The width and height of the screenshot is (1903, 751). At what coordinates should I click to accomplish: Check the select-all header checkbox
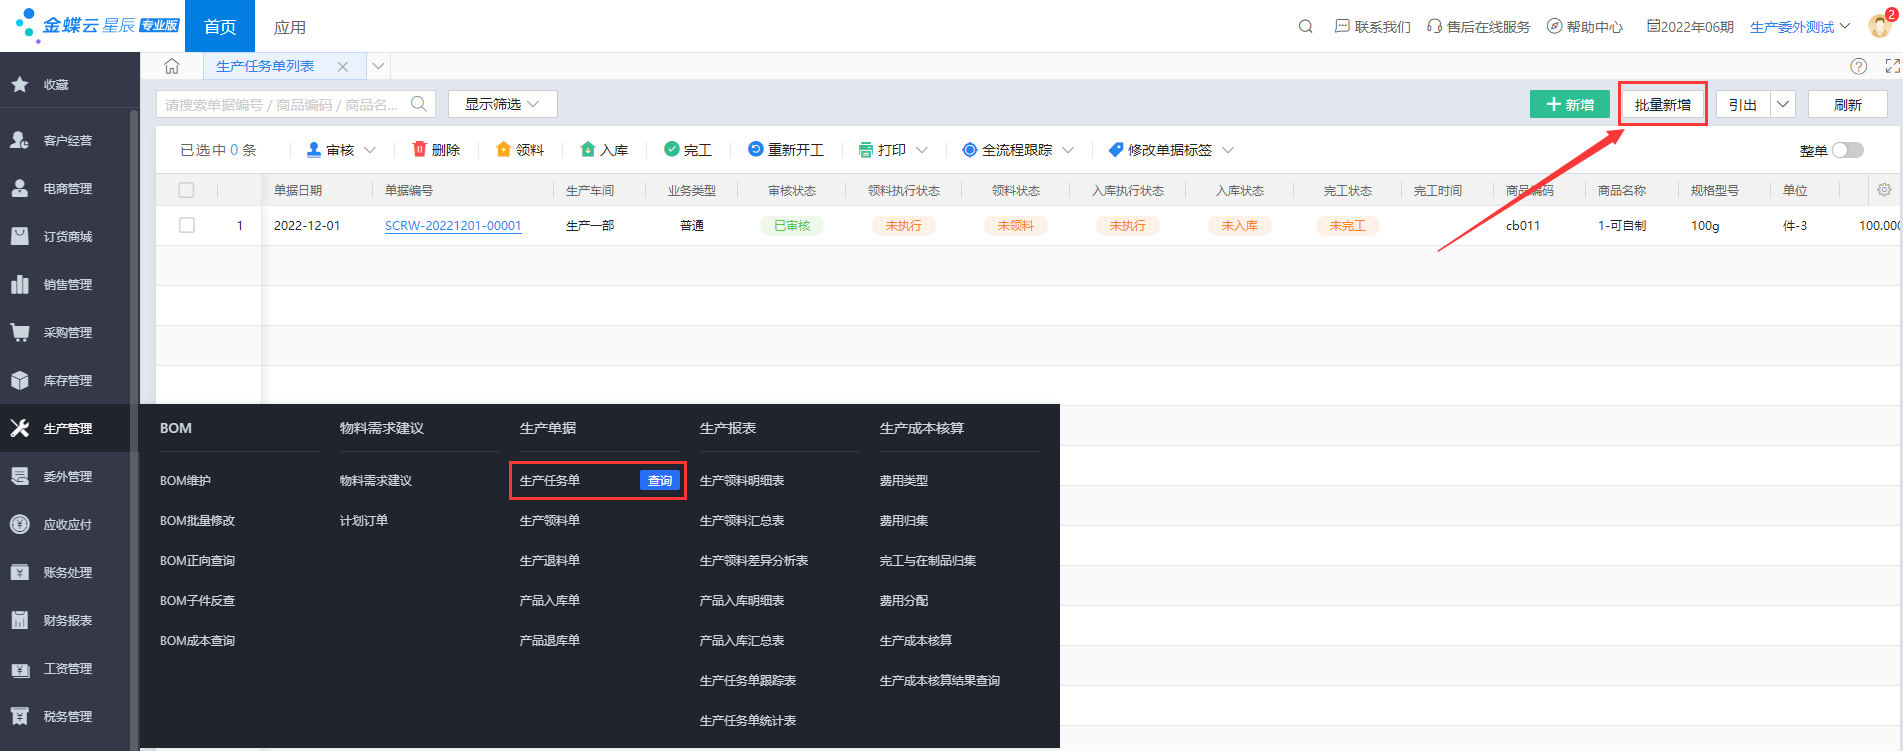click(x=186, y=190)
